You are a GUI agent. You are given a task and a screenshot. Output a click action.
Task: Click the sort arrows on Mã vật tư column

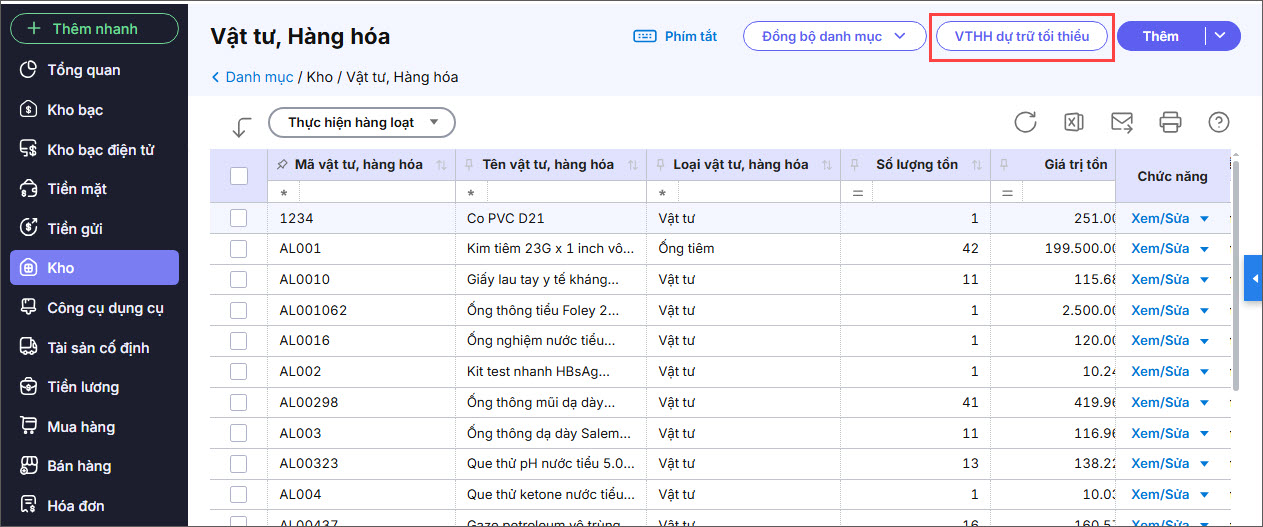point(442,165)
